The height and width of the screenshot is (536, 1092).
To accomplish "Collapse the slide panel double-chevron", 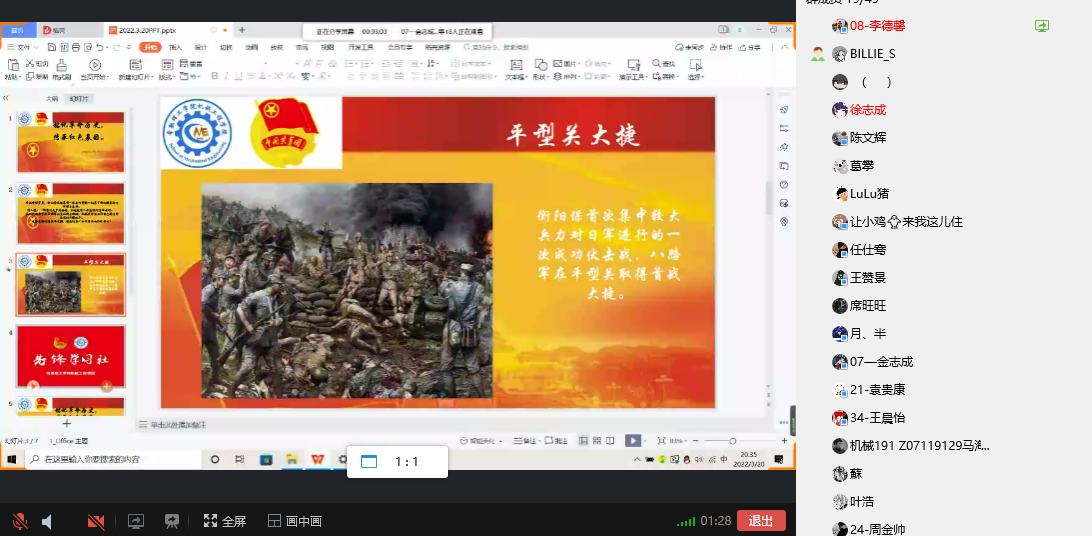I will tap(6, 99).
